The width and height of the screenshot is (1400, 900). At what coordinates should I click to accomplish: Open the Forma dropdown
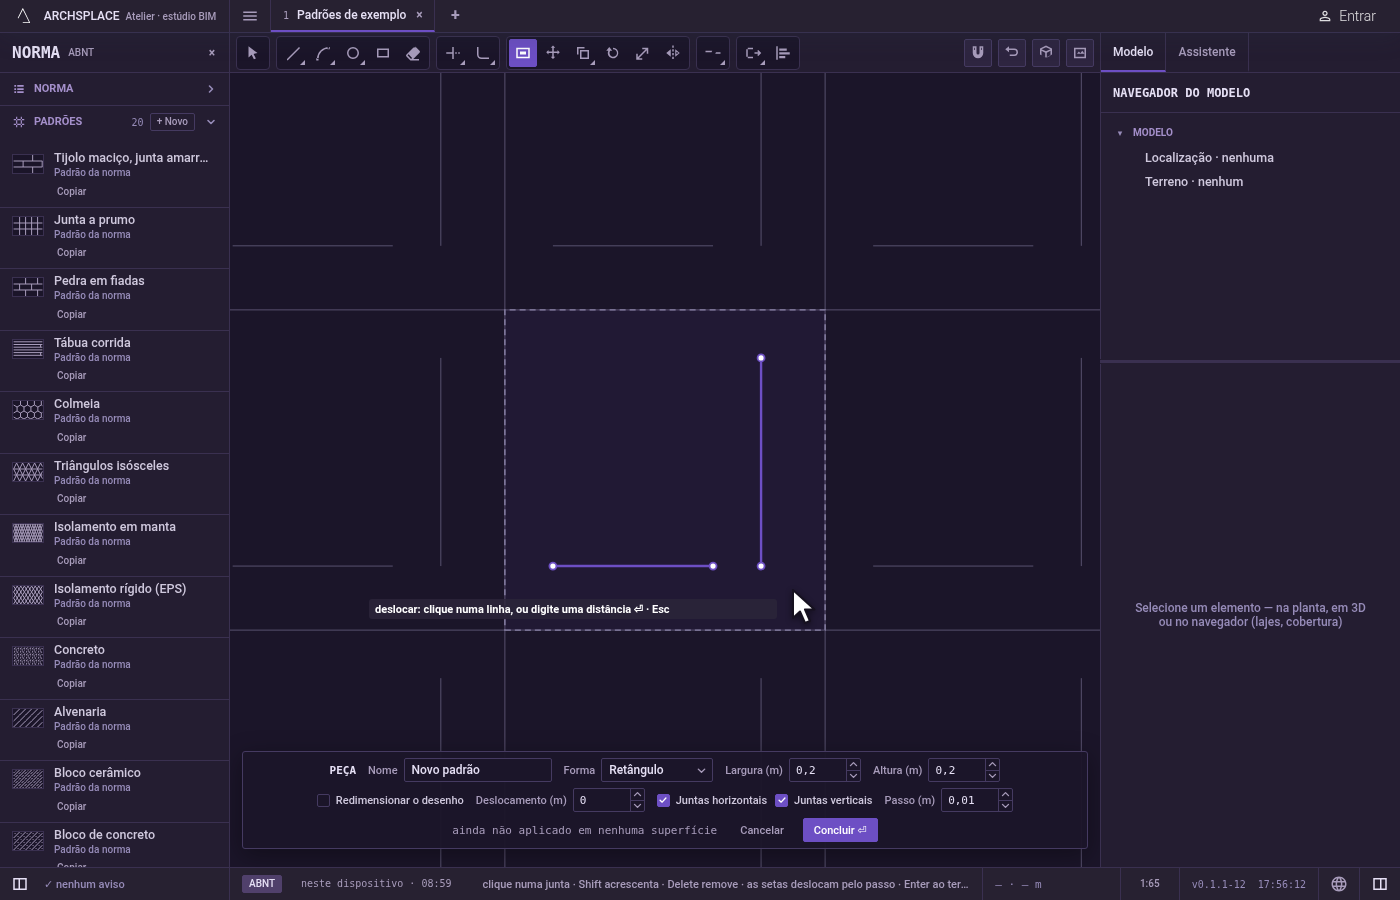click(x=657, y=770)
